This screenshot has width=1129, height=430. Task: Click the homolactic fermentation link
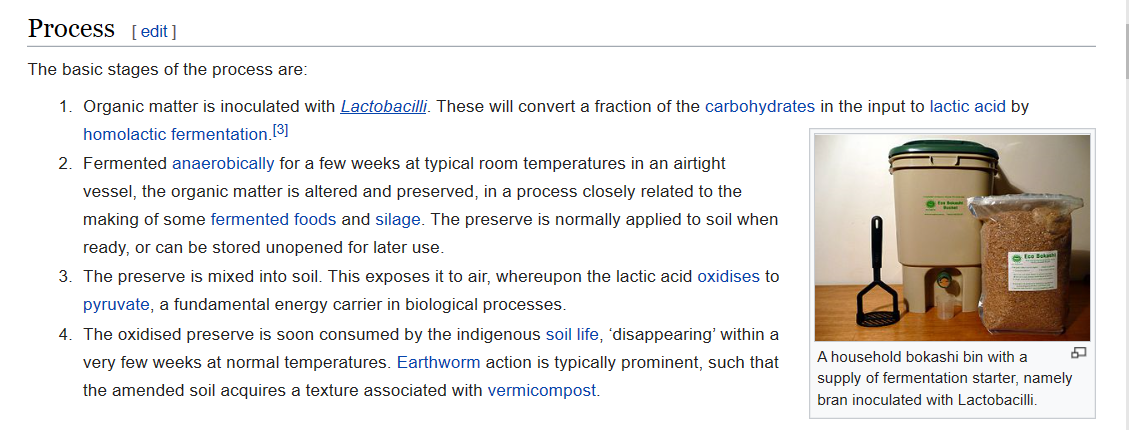tap(176, 134)
